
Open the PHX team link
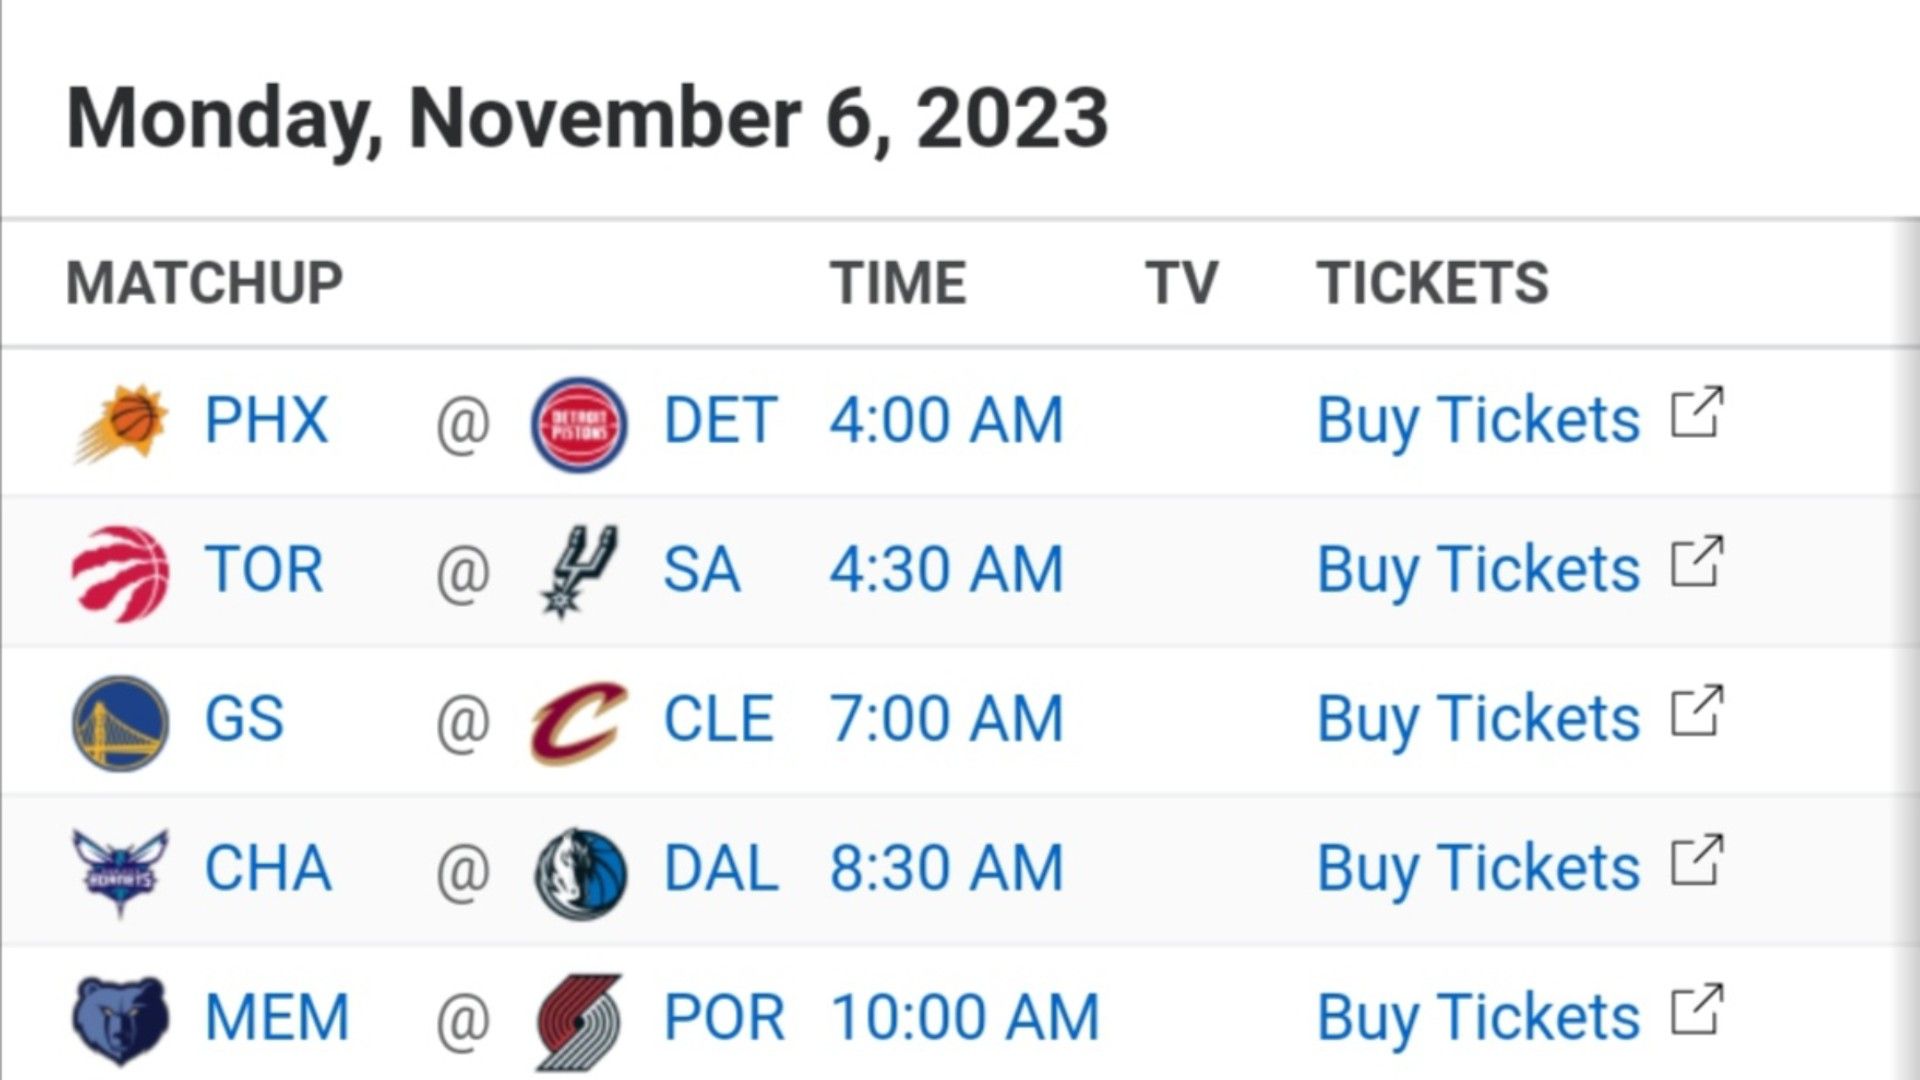(x=266, y=420)
